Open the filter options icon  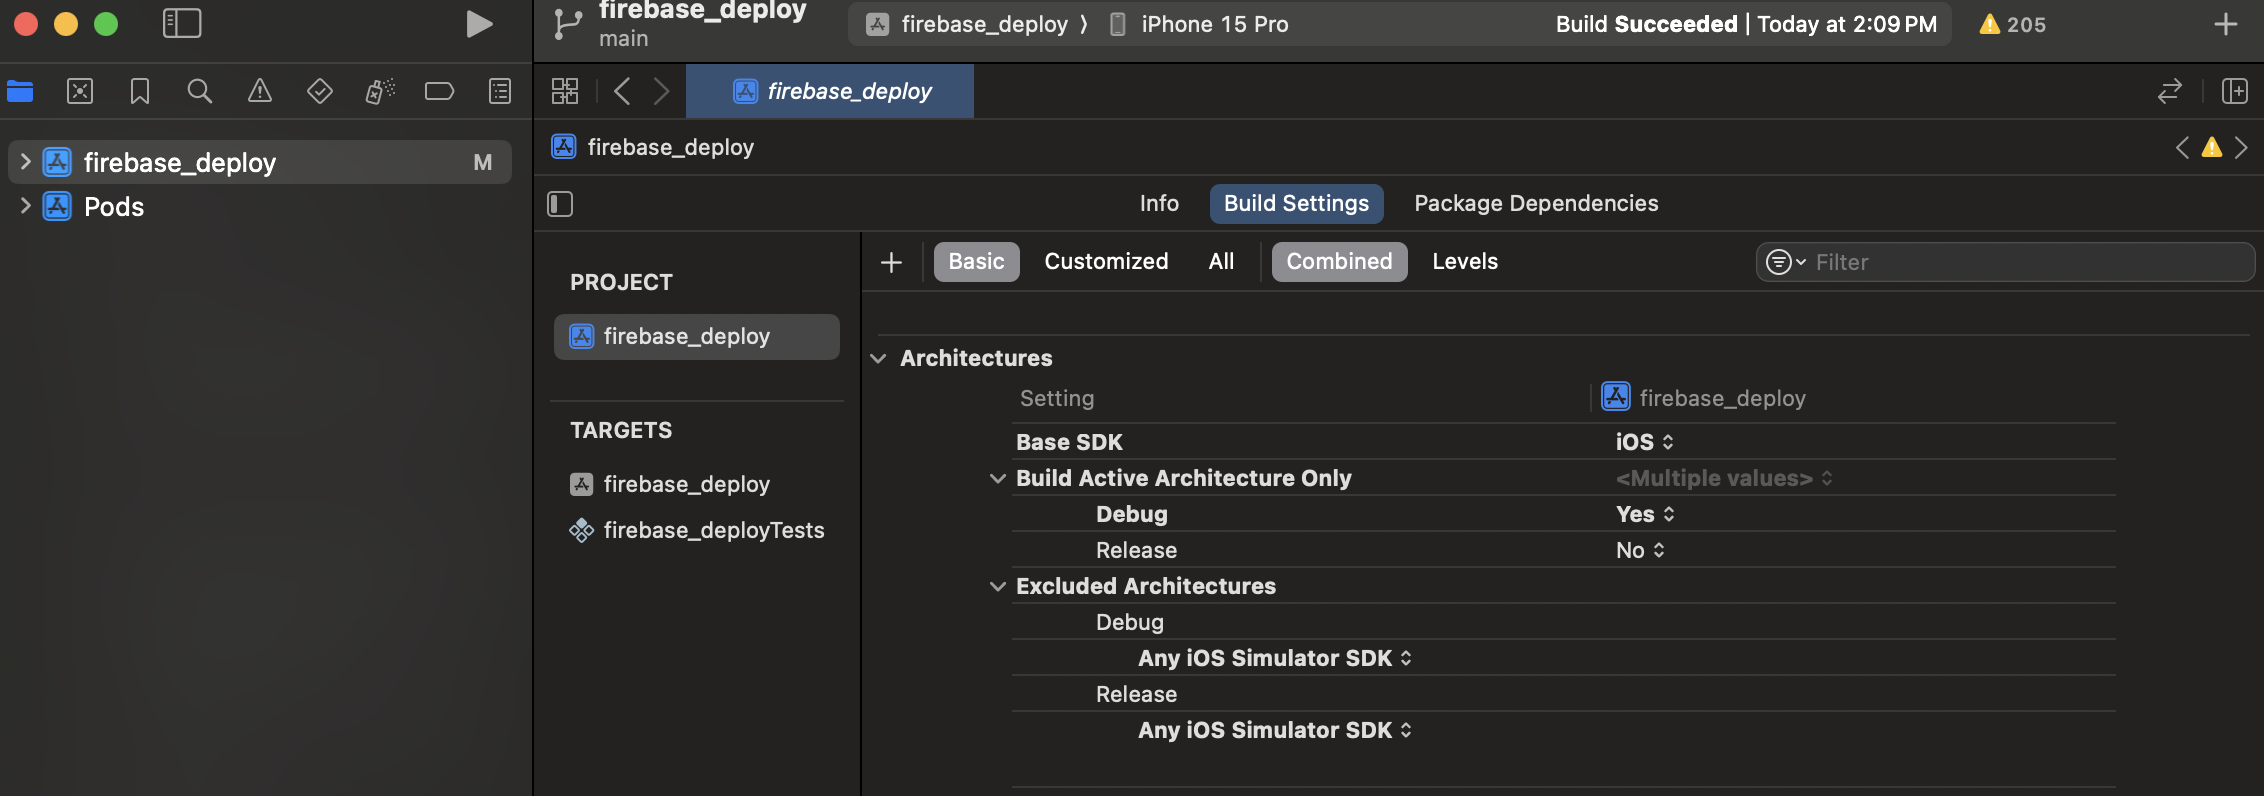click(x=1785, y=262)
